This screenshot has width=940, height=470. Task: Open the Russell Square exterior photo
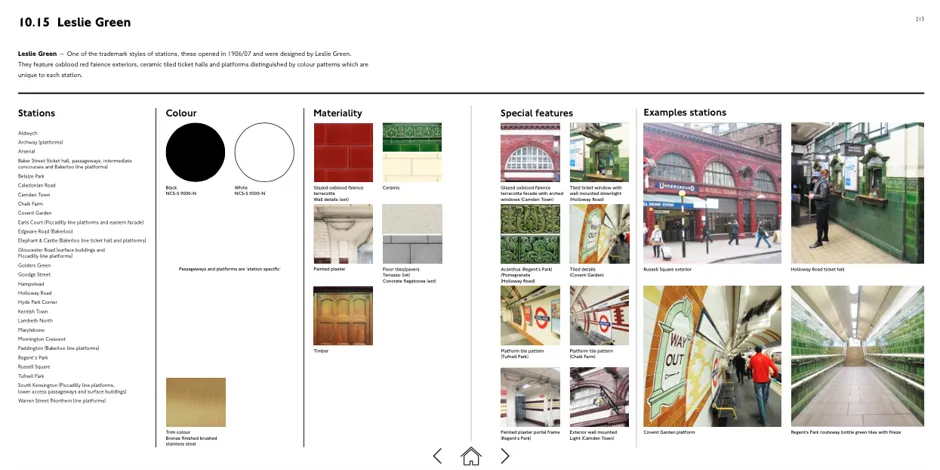712,193
